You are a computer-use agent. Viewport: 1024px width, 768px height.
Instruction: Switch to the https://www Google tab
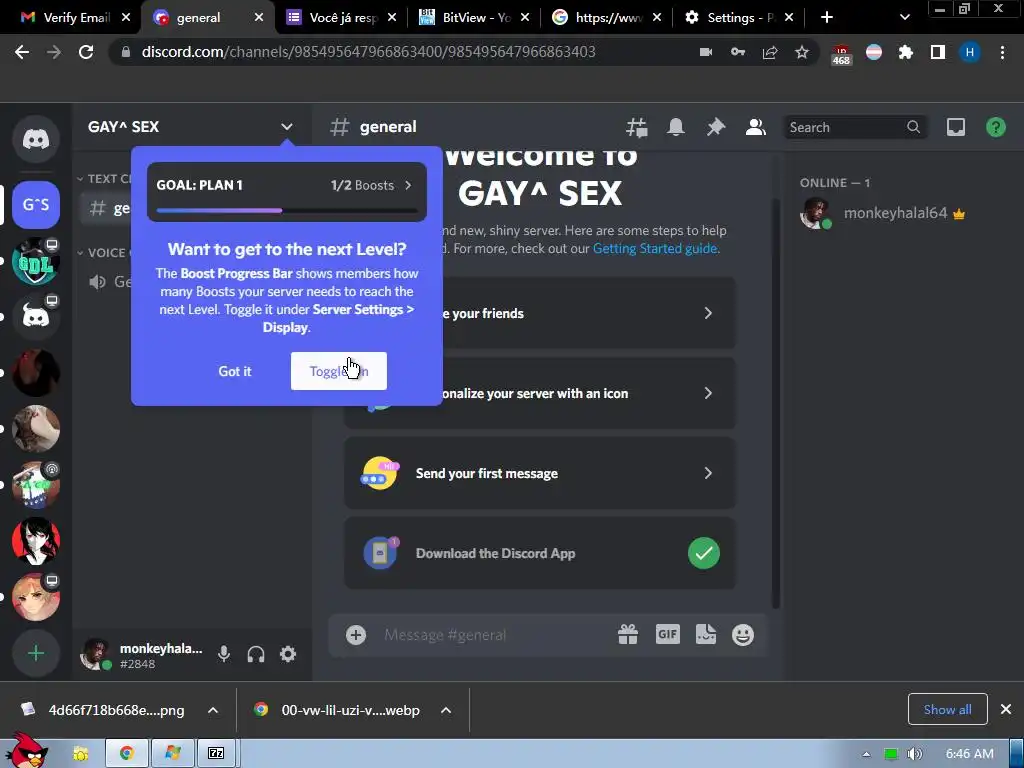click(607, 18)
